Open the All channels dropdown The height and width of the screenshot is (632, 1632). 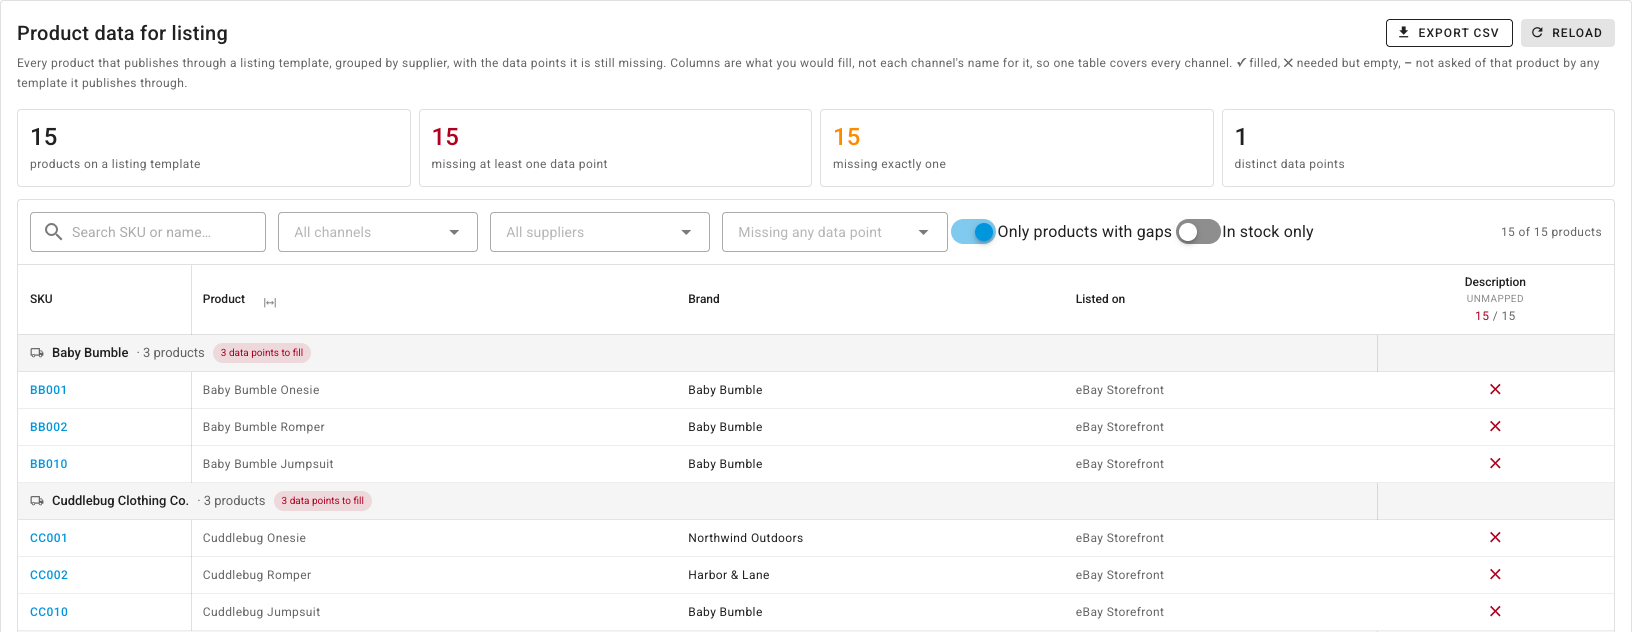[x=378, y=232]
